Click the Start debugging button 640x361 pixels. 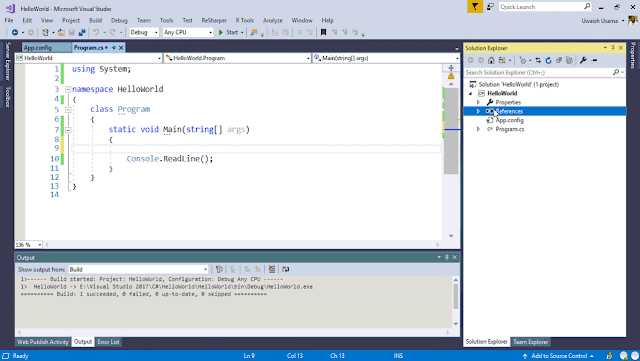(x=229, y=32)
